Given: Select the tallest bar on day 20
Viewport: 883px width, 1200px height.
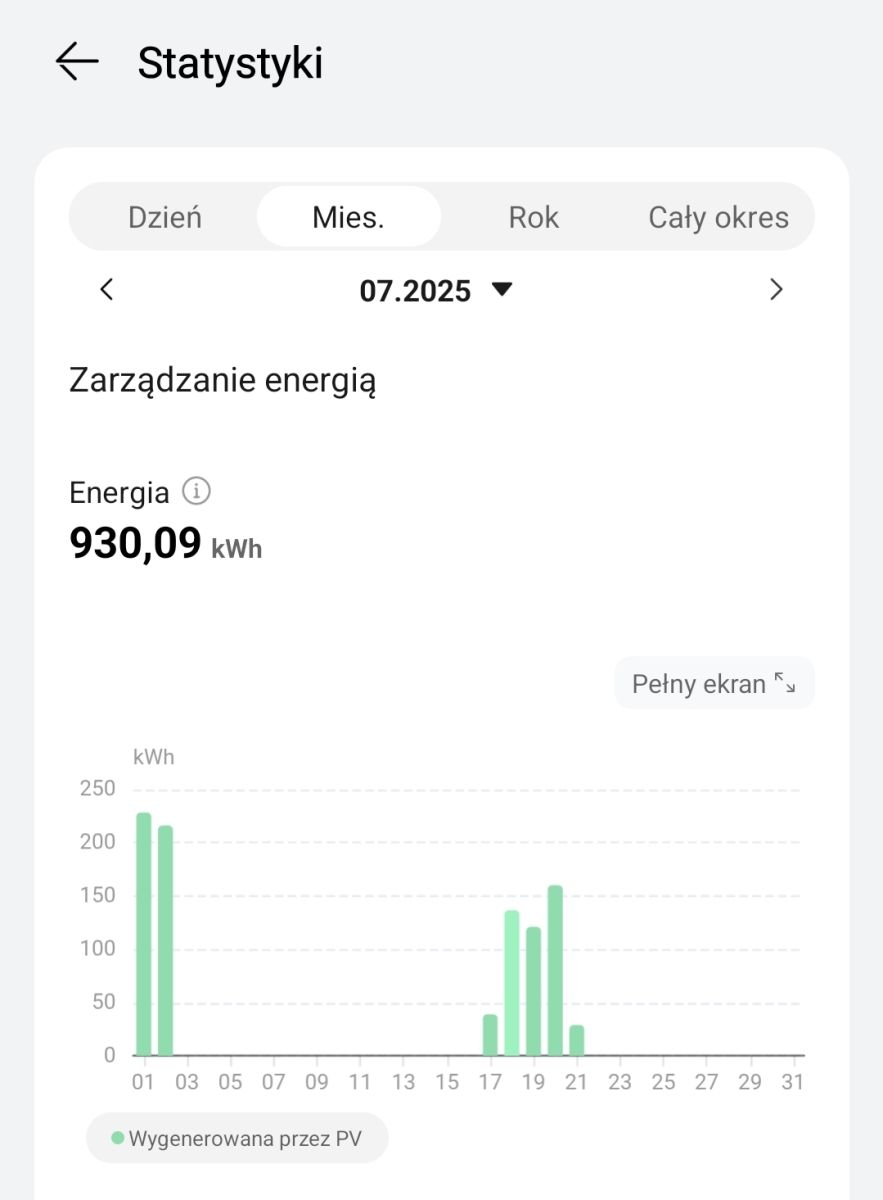Looking at the screenshot, I should tap(556, 971).
